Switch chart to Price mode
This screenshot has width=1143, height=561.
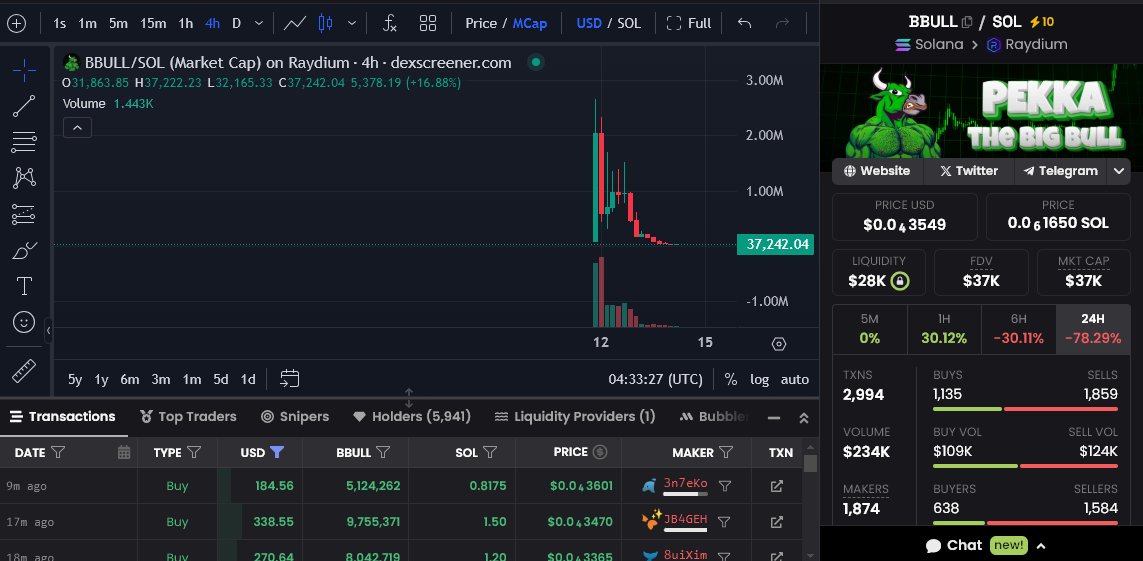tap(481, 23)
